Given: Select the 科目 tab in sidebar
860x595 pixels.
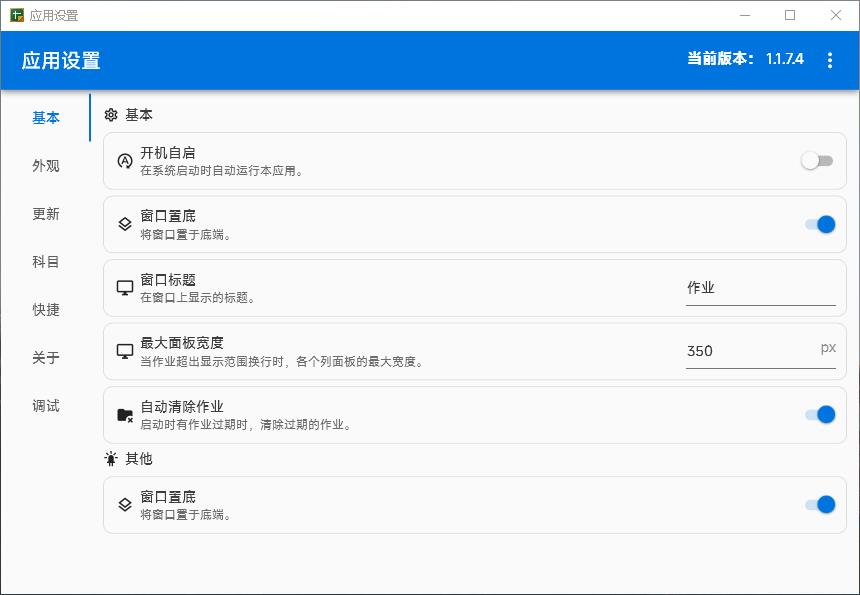Looking at the screenshot, I should coord(46,262).
